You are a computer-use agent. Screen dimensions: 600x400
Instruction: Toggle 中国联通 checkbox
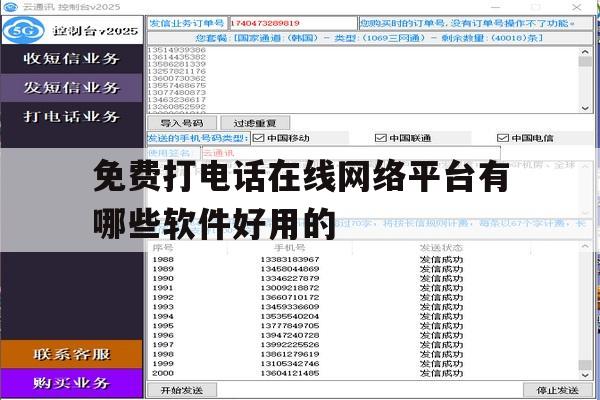pos(380,138)
